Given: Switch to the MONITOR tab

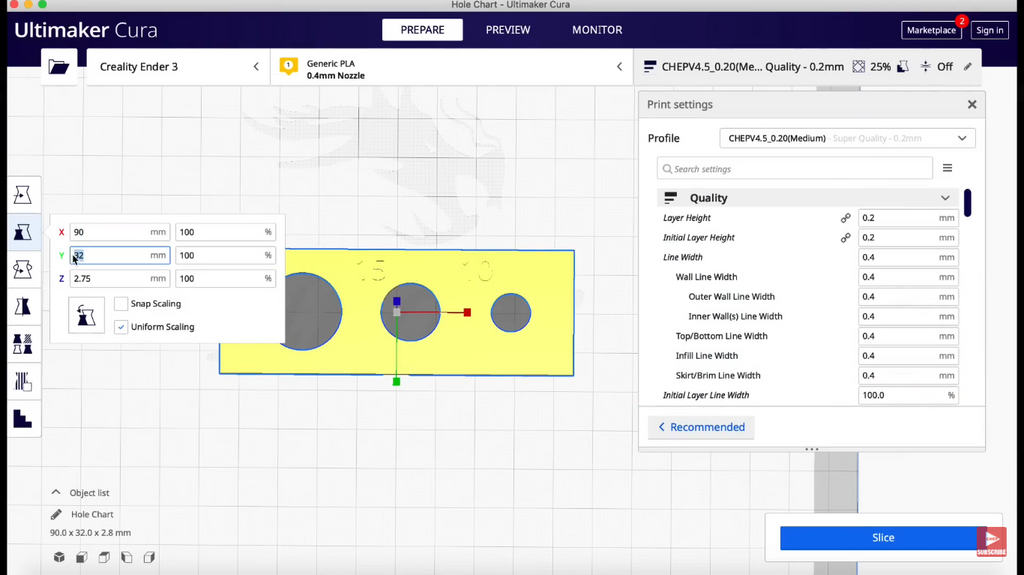Looking at the screenshot, I should click(597, 30).
